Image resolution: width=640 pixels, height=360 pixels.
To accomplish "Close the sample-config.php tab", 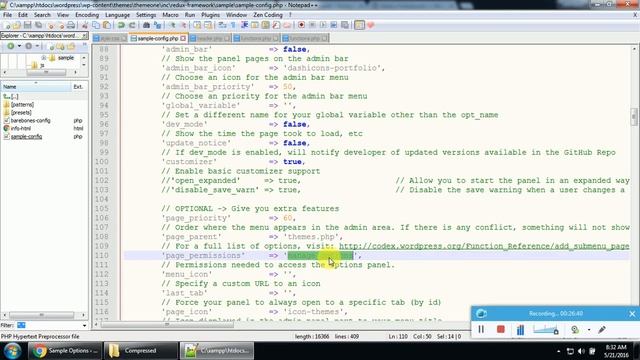I will point(183,38).
